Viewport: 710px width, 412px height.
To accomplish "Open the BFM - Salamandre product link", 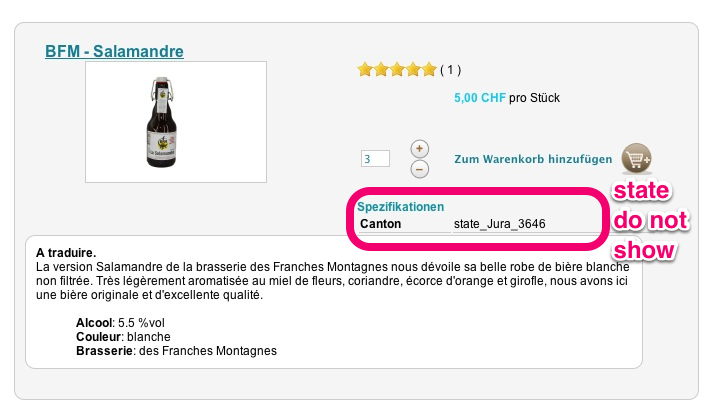I will (x=114, y=51).
